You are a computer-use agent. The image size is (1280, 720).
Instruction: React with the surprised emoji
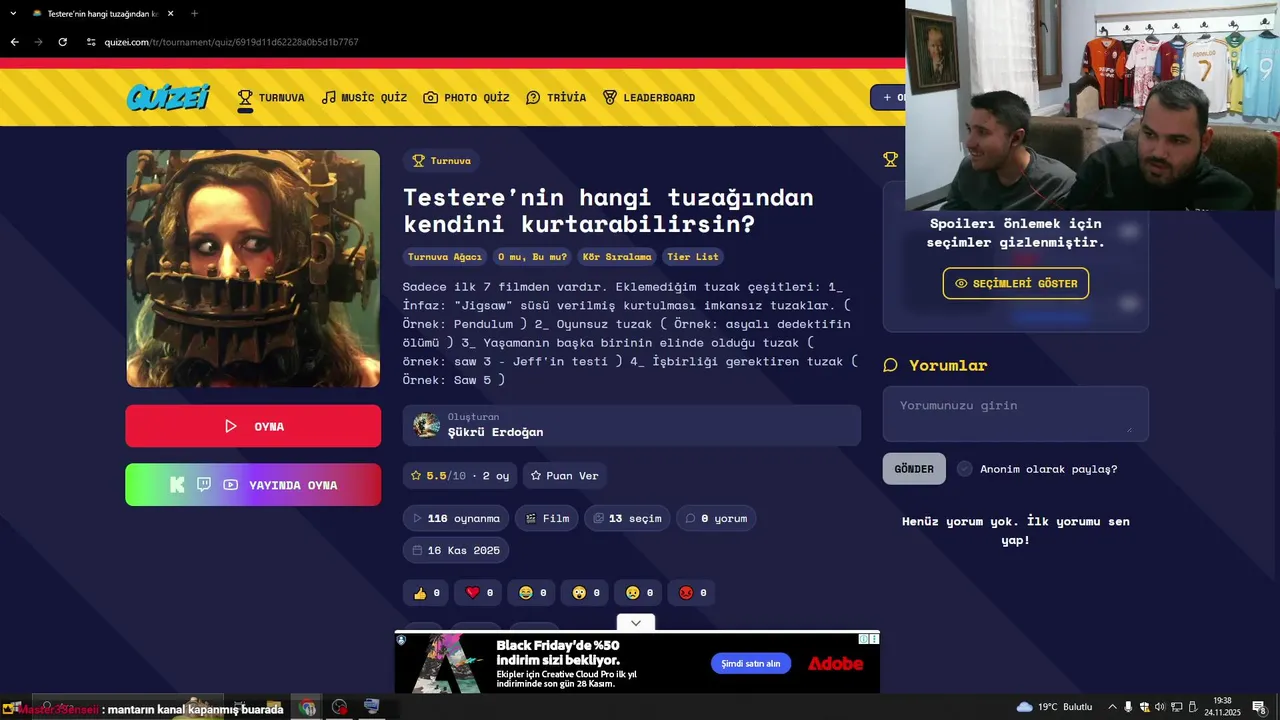585,593
